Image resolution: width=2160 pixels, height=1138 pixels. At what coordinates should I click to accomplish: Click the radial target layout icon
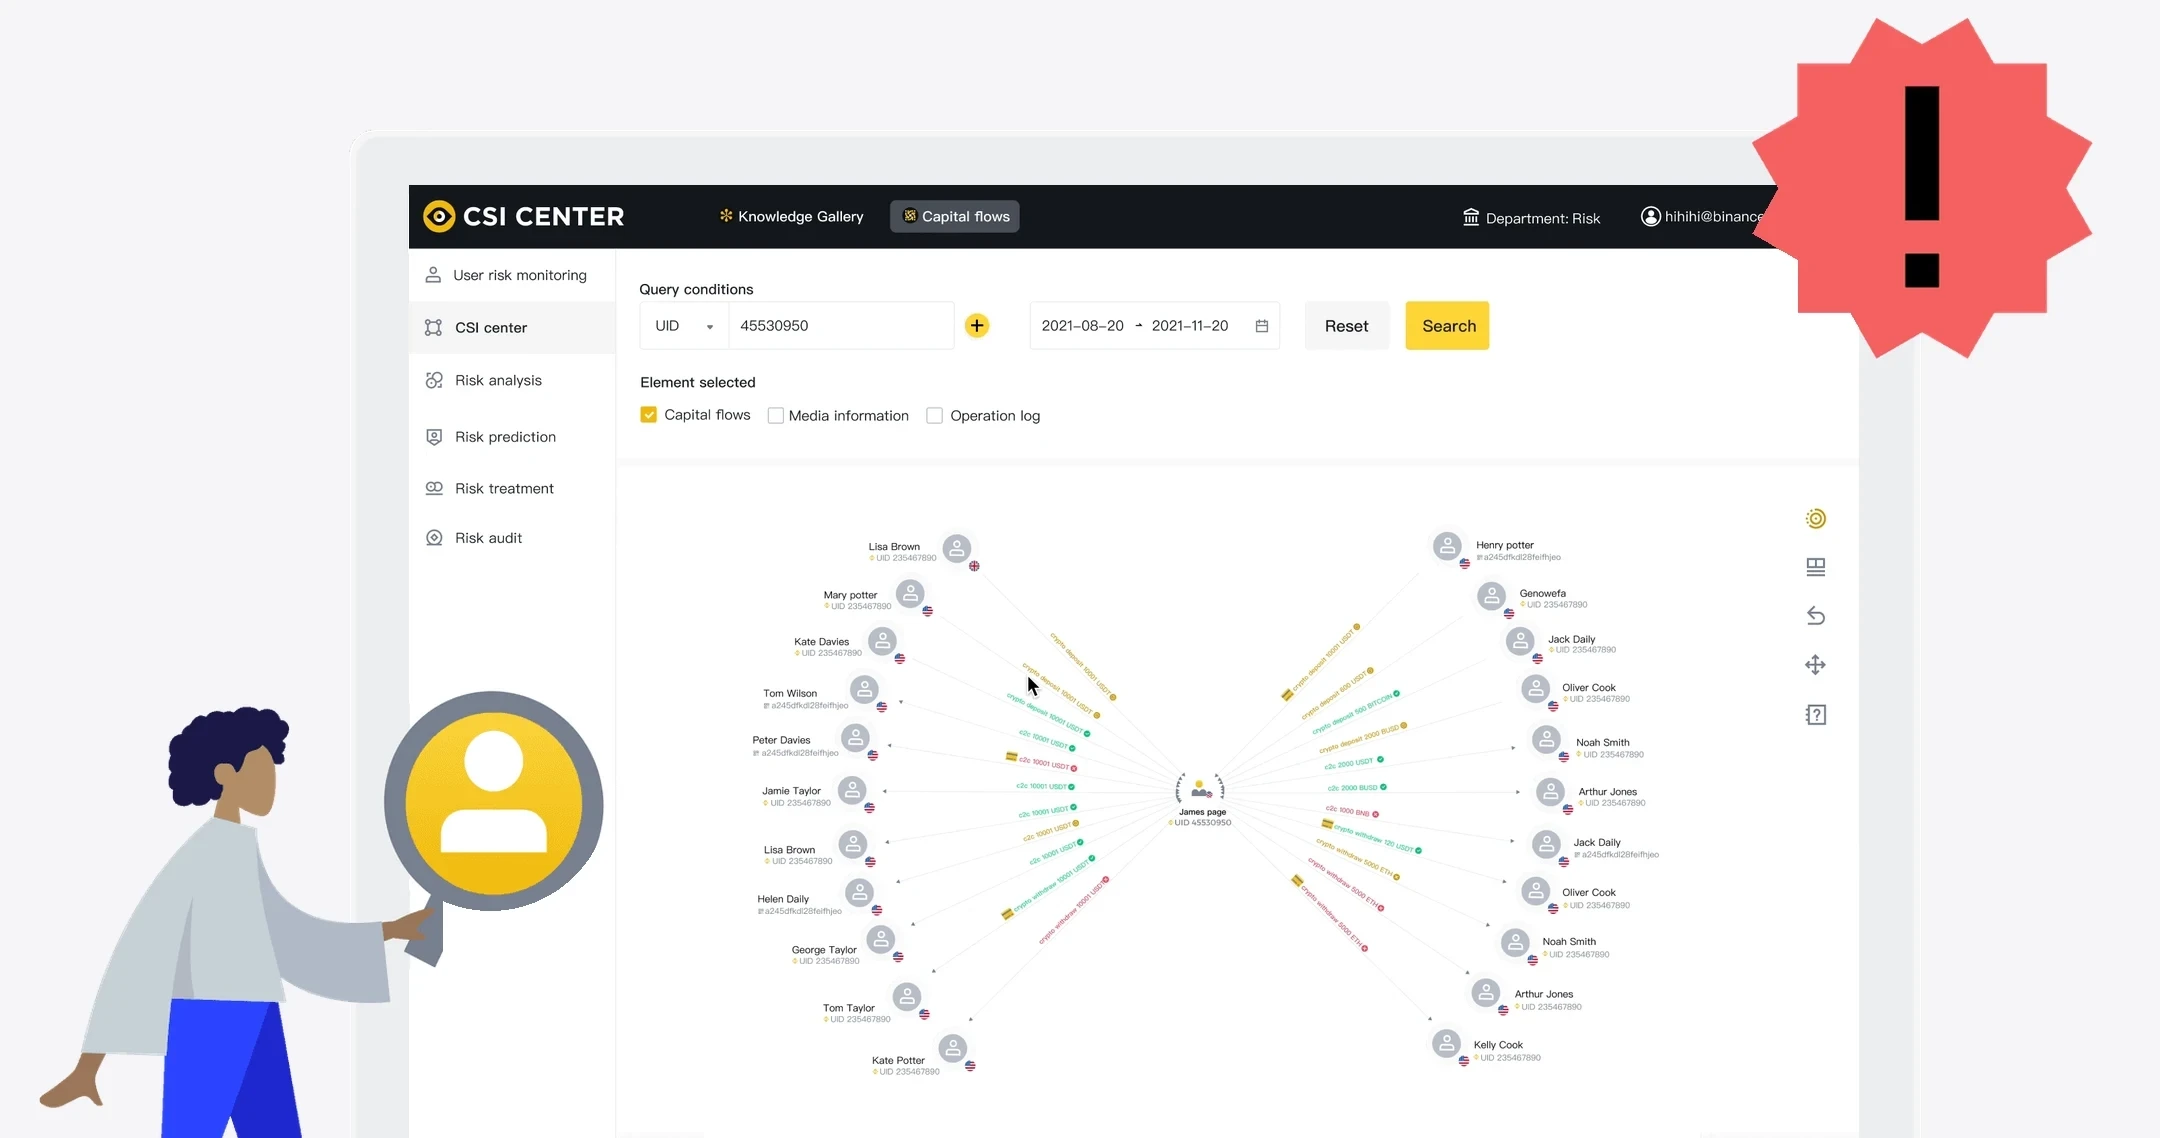1816,518
